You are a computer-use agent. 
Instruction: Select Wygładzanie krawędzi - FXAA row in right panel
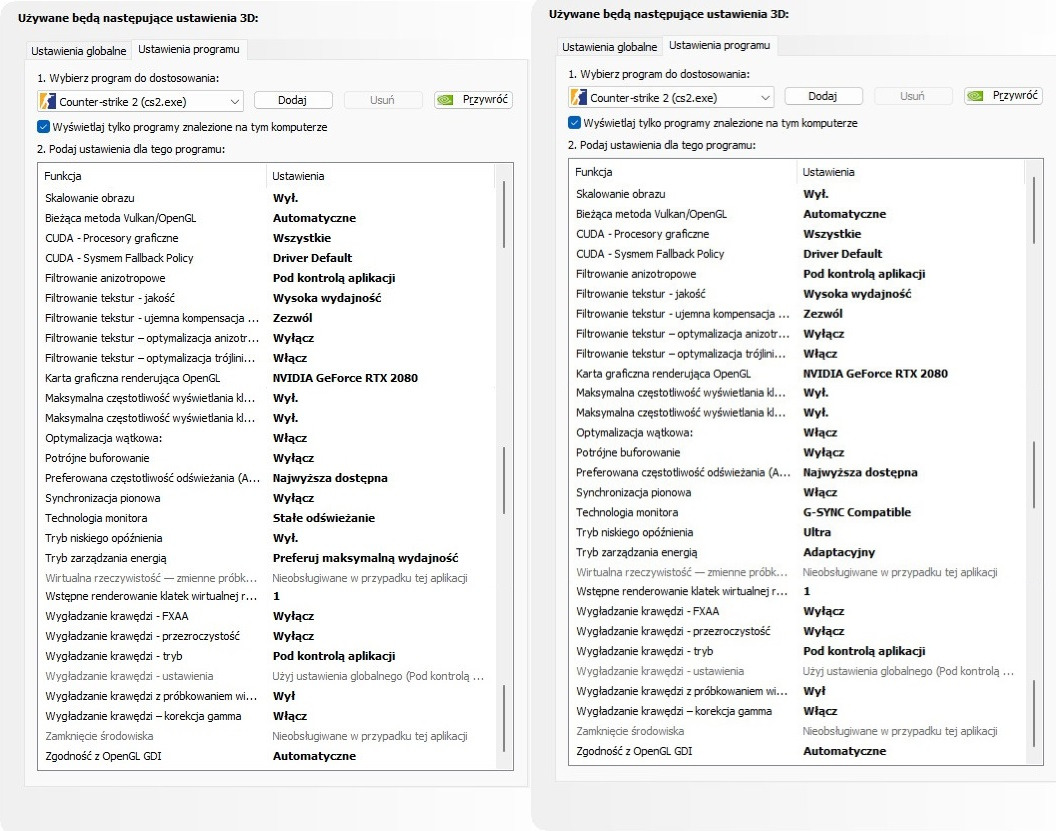point(798,611)
